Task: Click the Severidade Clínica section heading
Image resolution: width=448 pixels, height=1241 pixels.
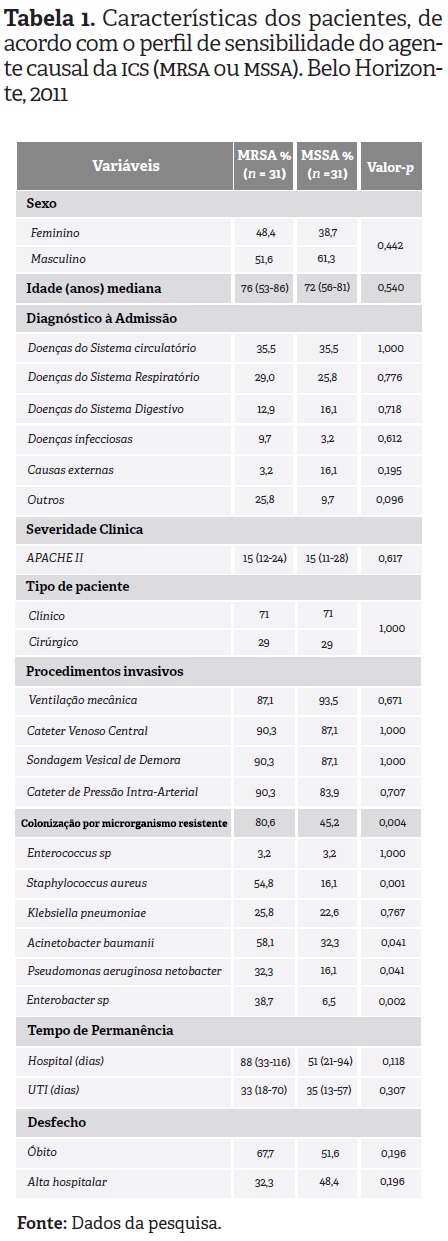Action: (x=84, y=528)
